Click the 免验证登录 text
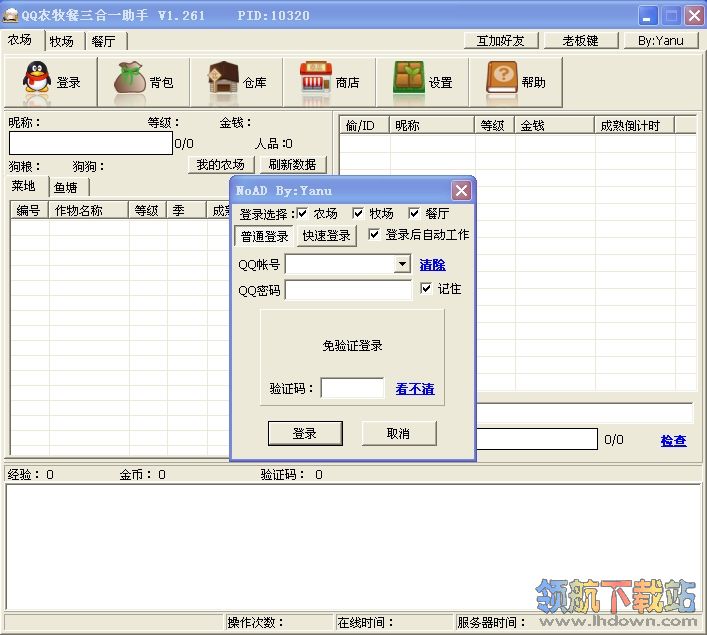The height and width of the screenshot is (635, 707). [x=353, y=345]
